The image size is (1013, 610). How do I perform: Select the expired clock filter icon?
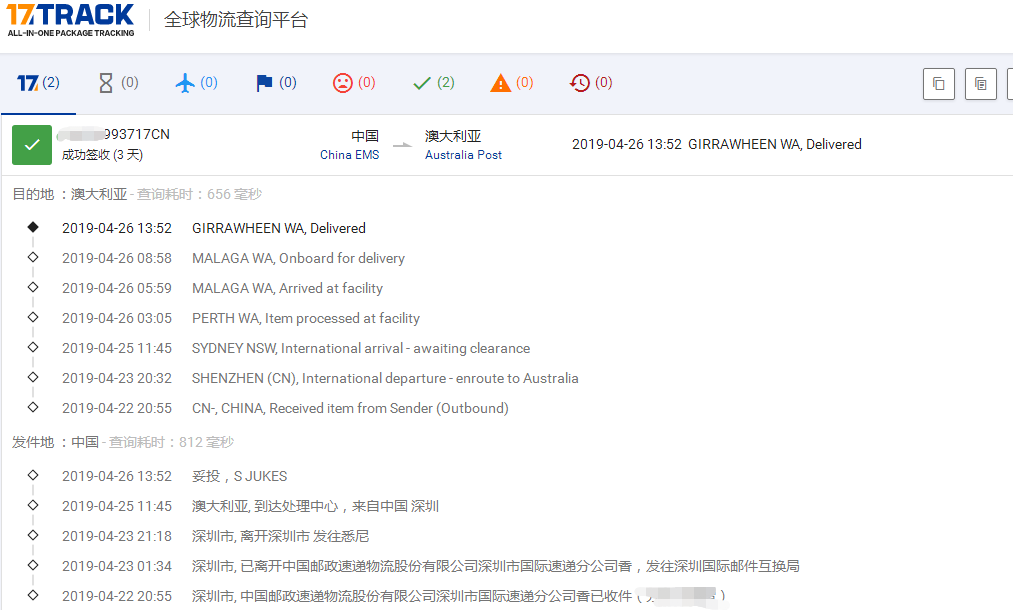tap(590, 83)
